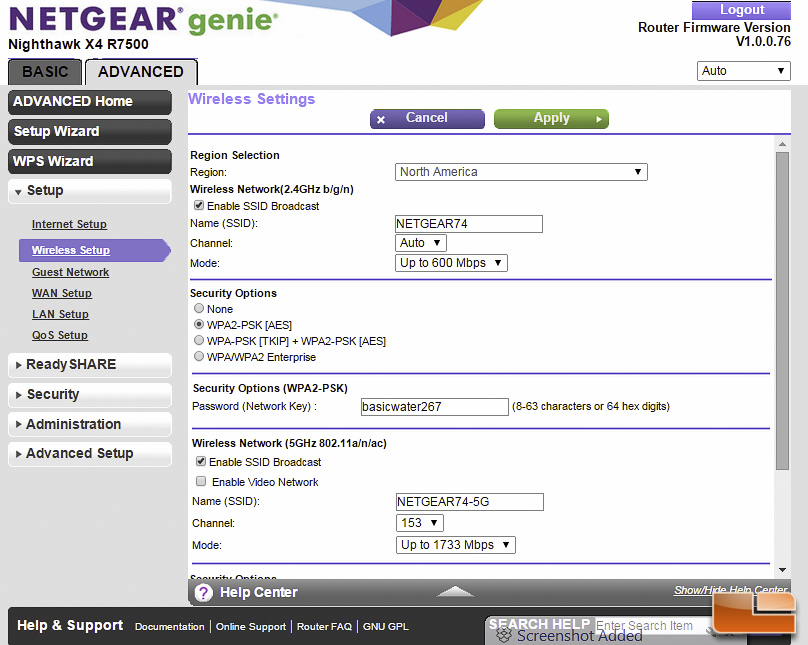This screenshot has height=645, width=808.
Task: Open the Wireless Setup link
Action: pos(71,250)
